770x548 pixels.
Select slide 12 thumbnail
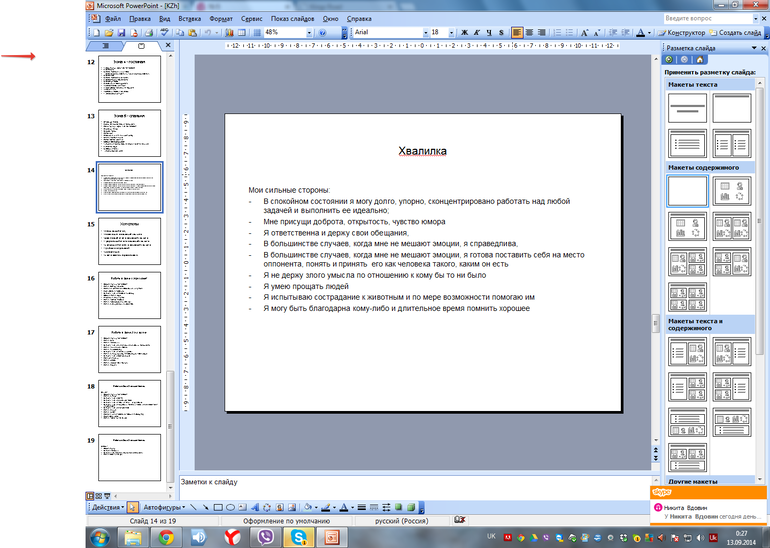[130, 79]
